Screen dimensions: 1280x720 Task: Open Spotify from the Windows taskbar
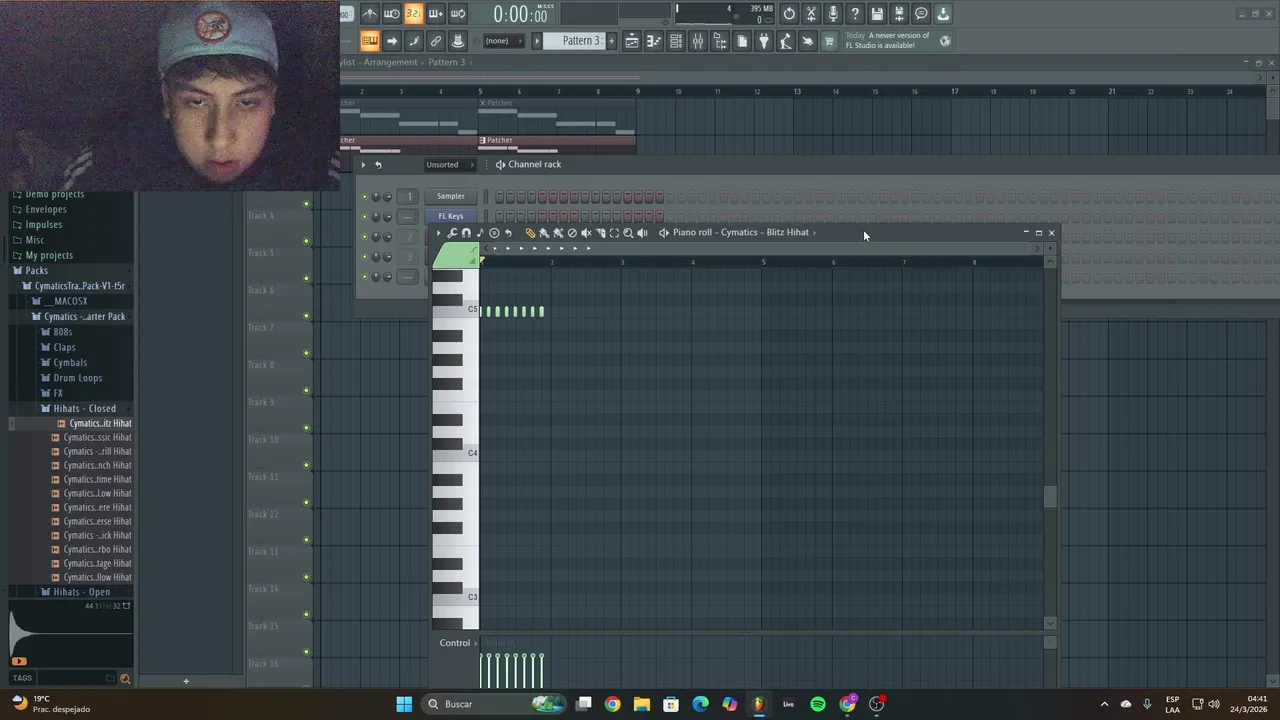818,704
